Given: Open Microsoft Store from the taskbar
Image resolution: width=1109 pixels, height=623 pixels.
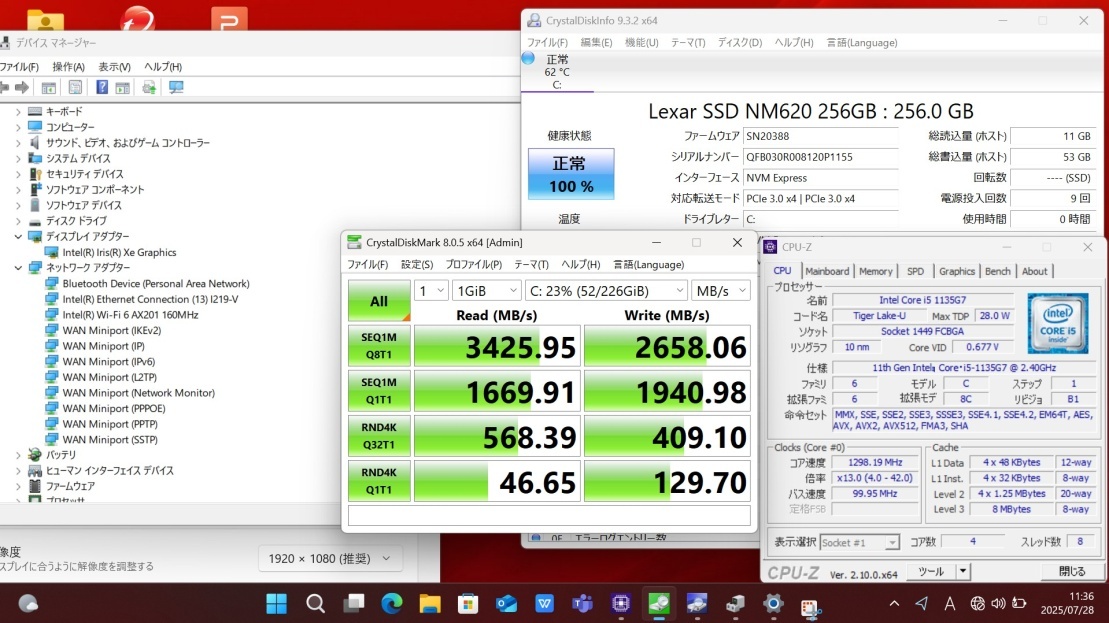Looking at the screenshot, I should [x=467, y=603].
